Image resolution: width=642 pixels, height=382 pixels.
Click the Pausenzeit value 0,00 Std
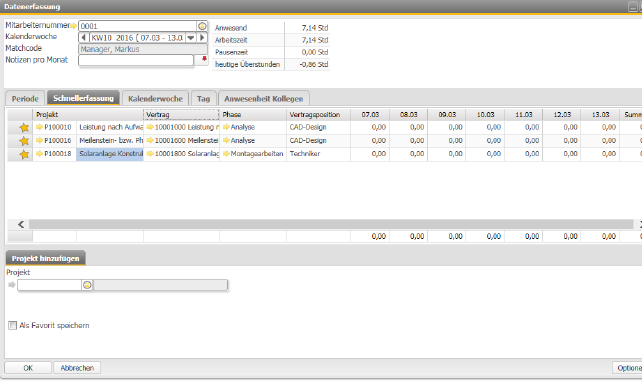point(315,52)
